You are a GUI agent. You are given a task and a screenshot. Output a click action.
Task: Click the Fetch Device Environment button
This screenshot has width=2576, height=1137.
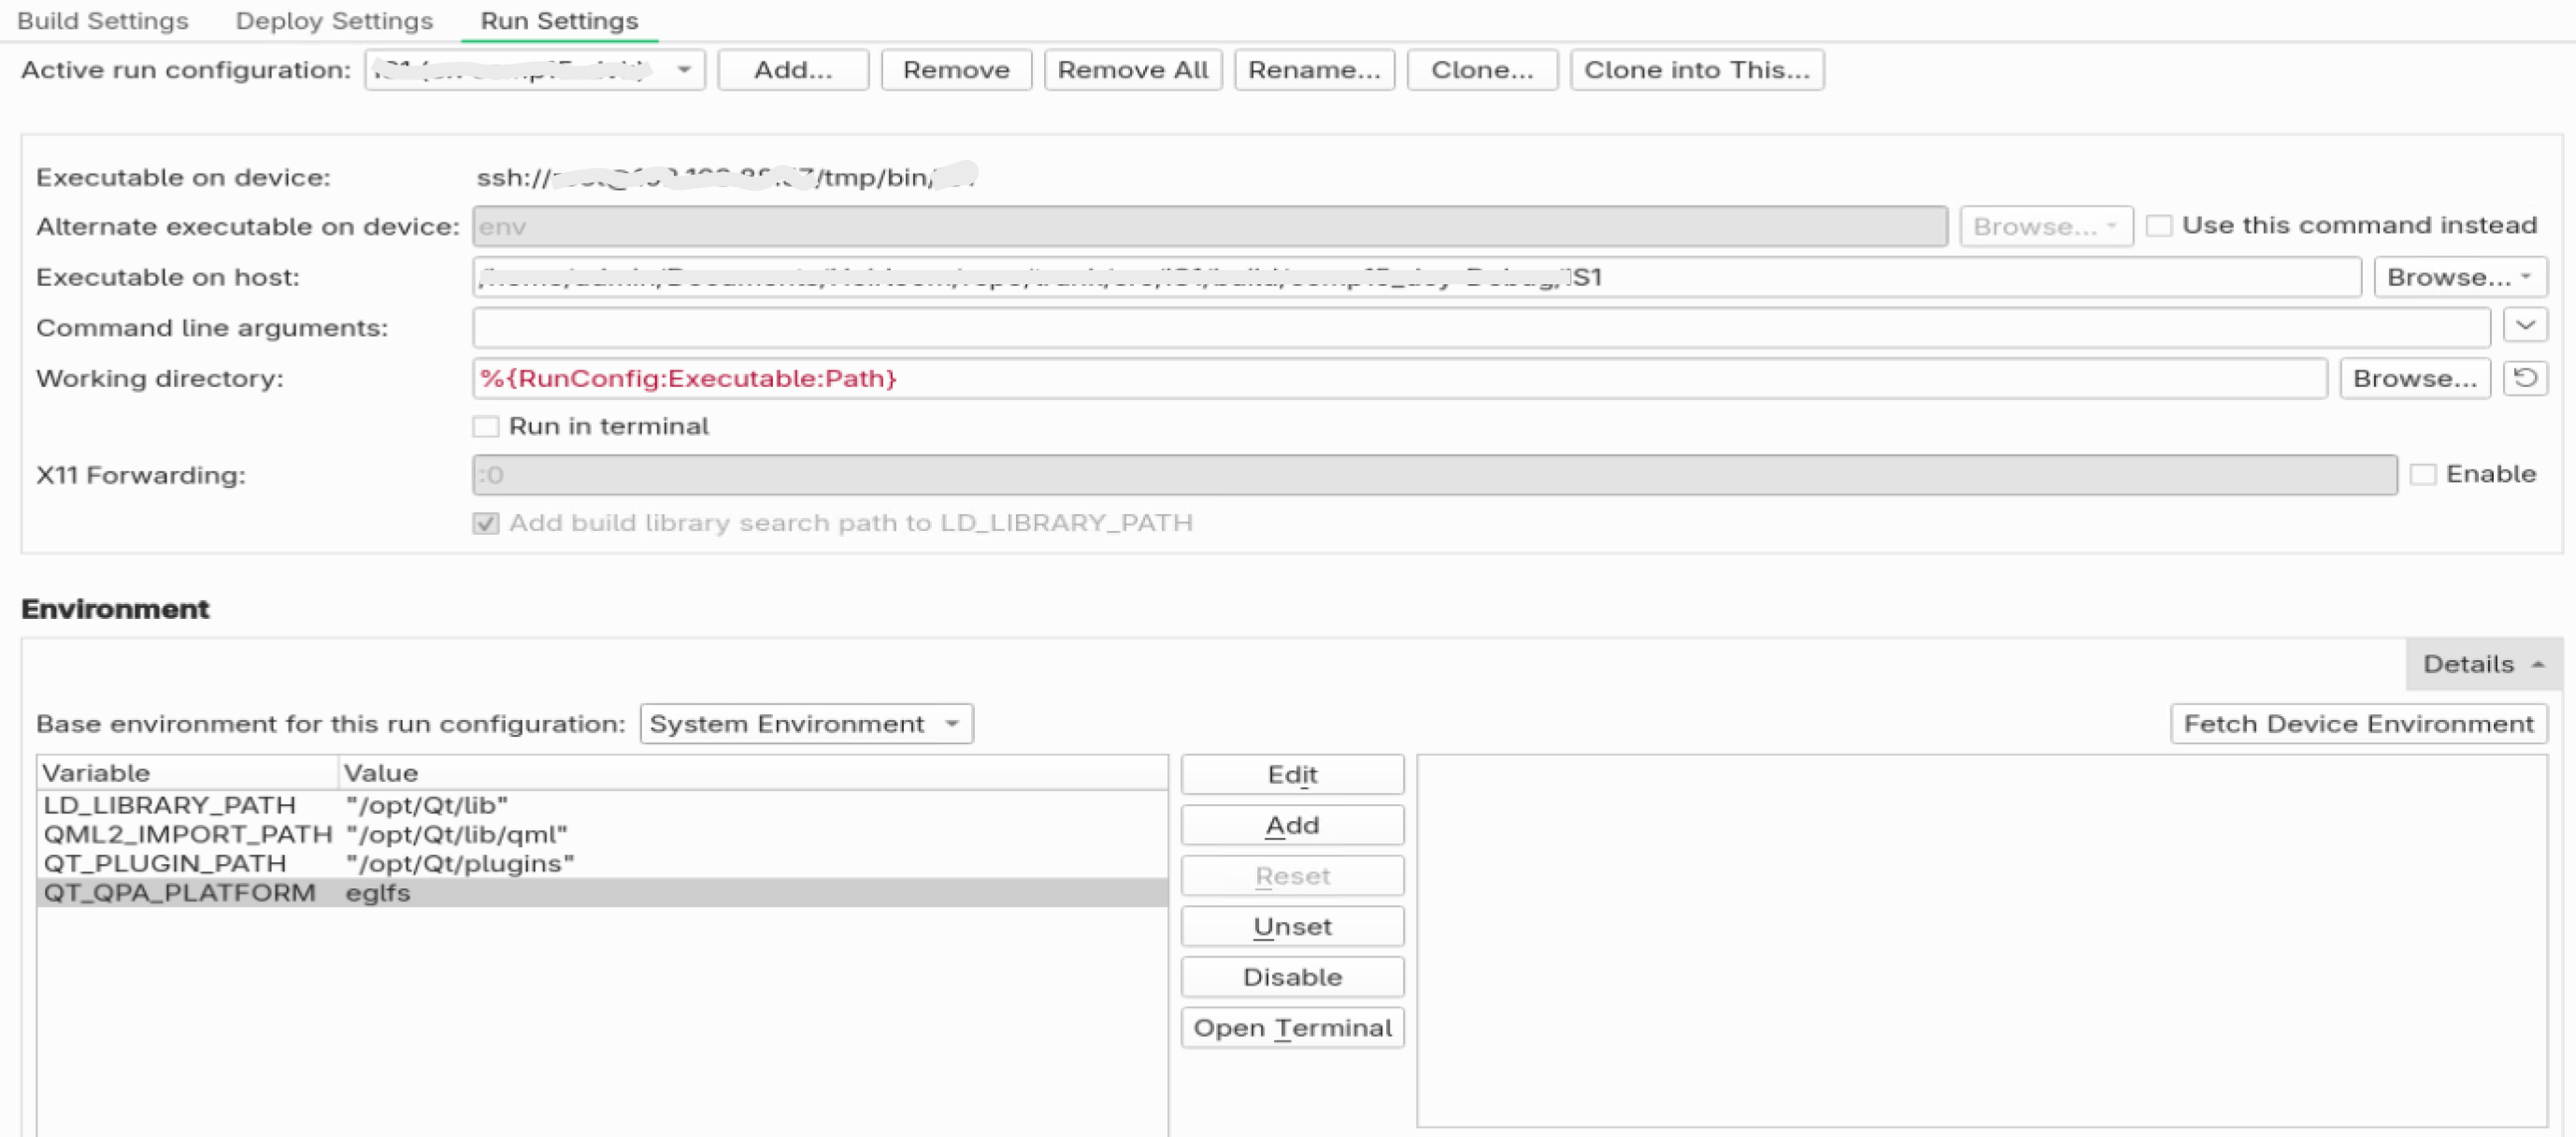[x=2357, y=723]
